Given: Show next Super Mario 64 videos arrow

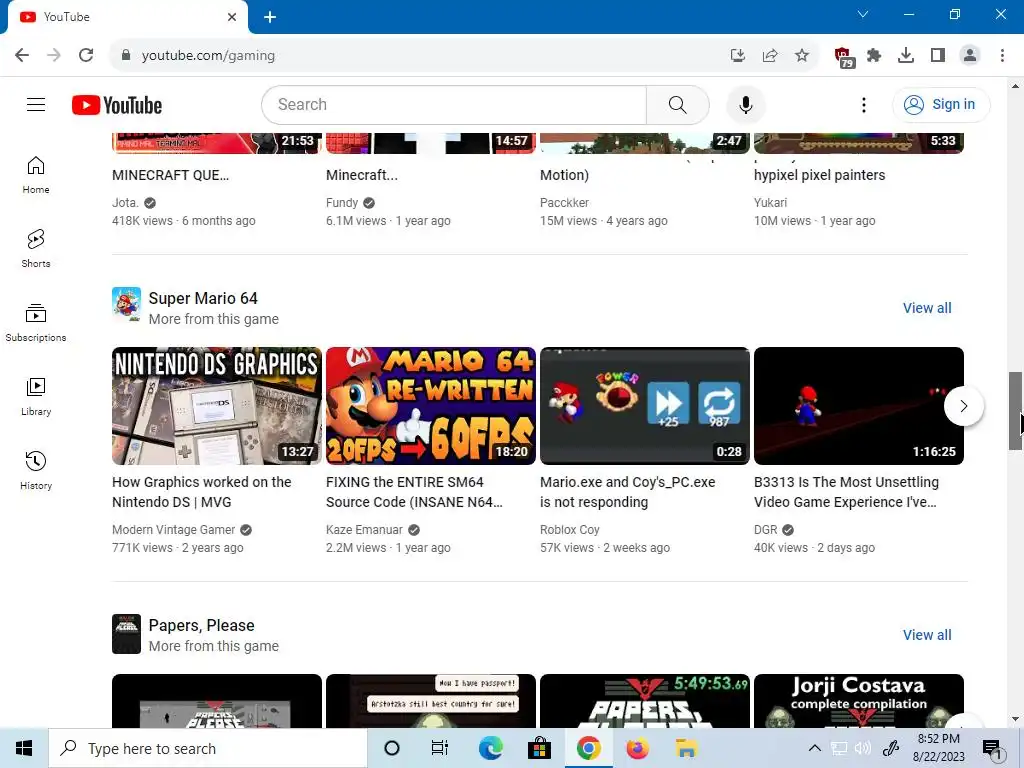Looking at the screenshot, I should 963,406.
